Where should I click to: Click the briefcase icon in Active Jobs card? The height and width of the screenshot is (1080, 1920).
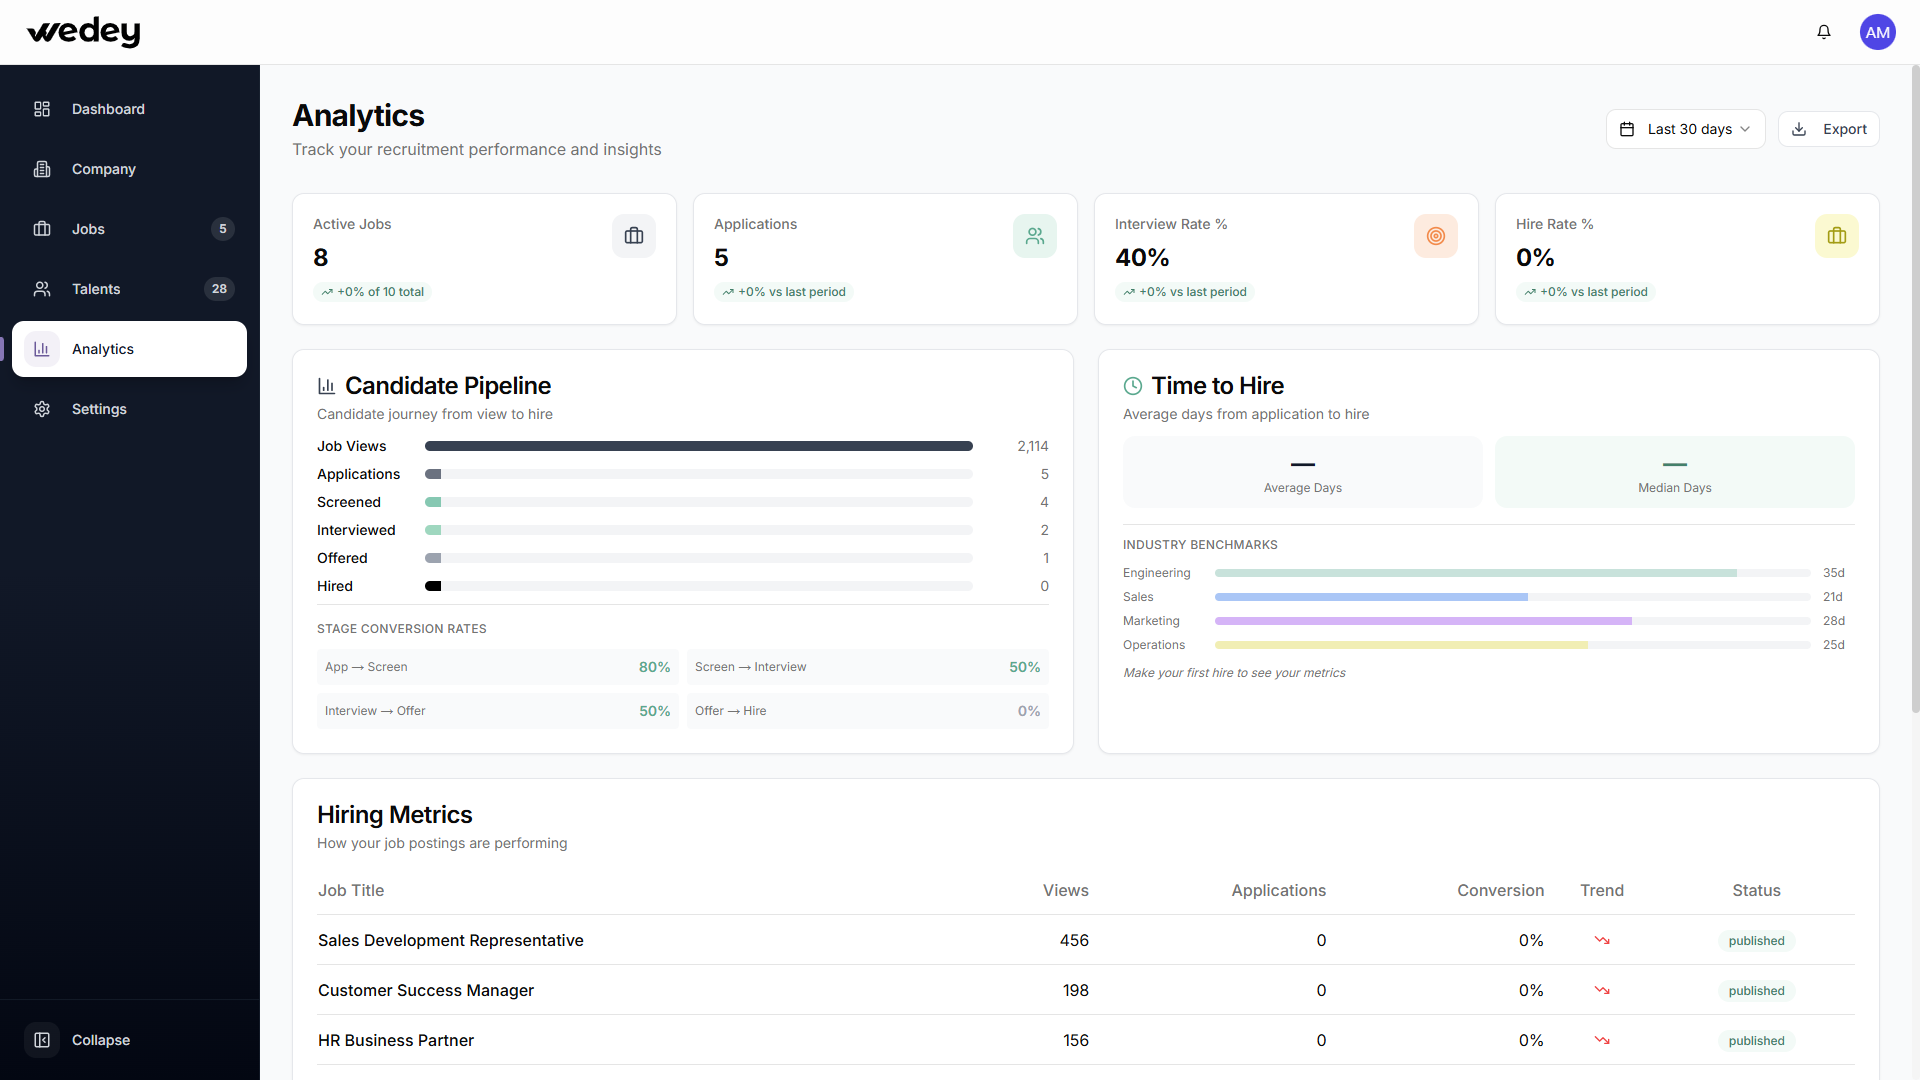pyautogui.click(x=634, y=236)
